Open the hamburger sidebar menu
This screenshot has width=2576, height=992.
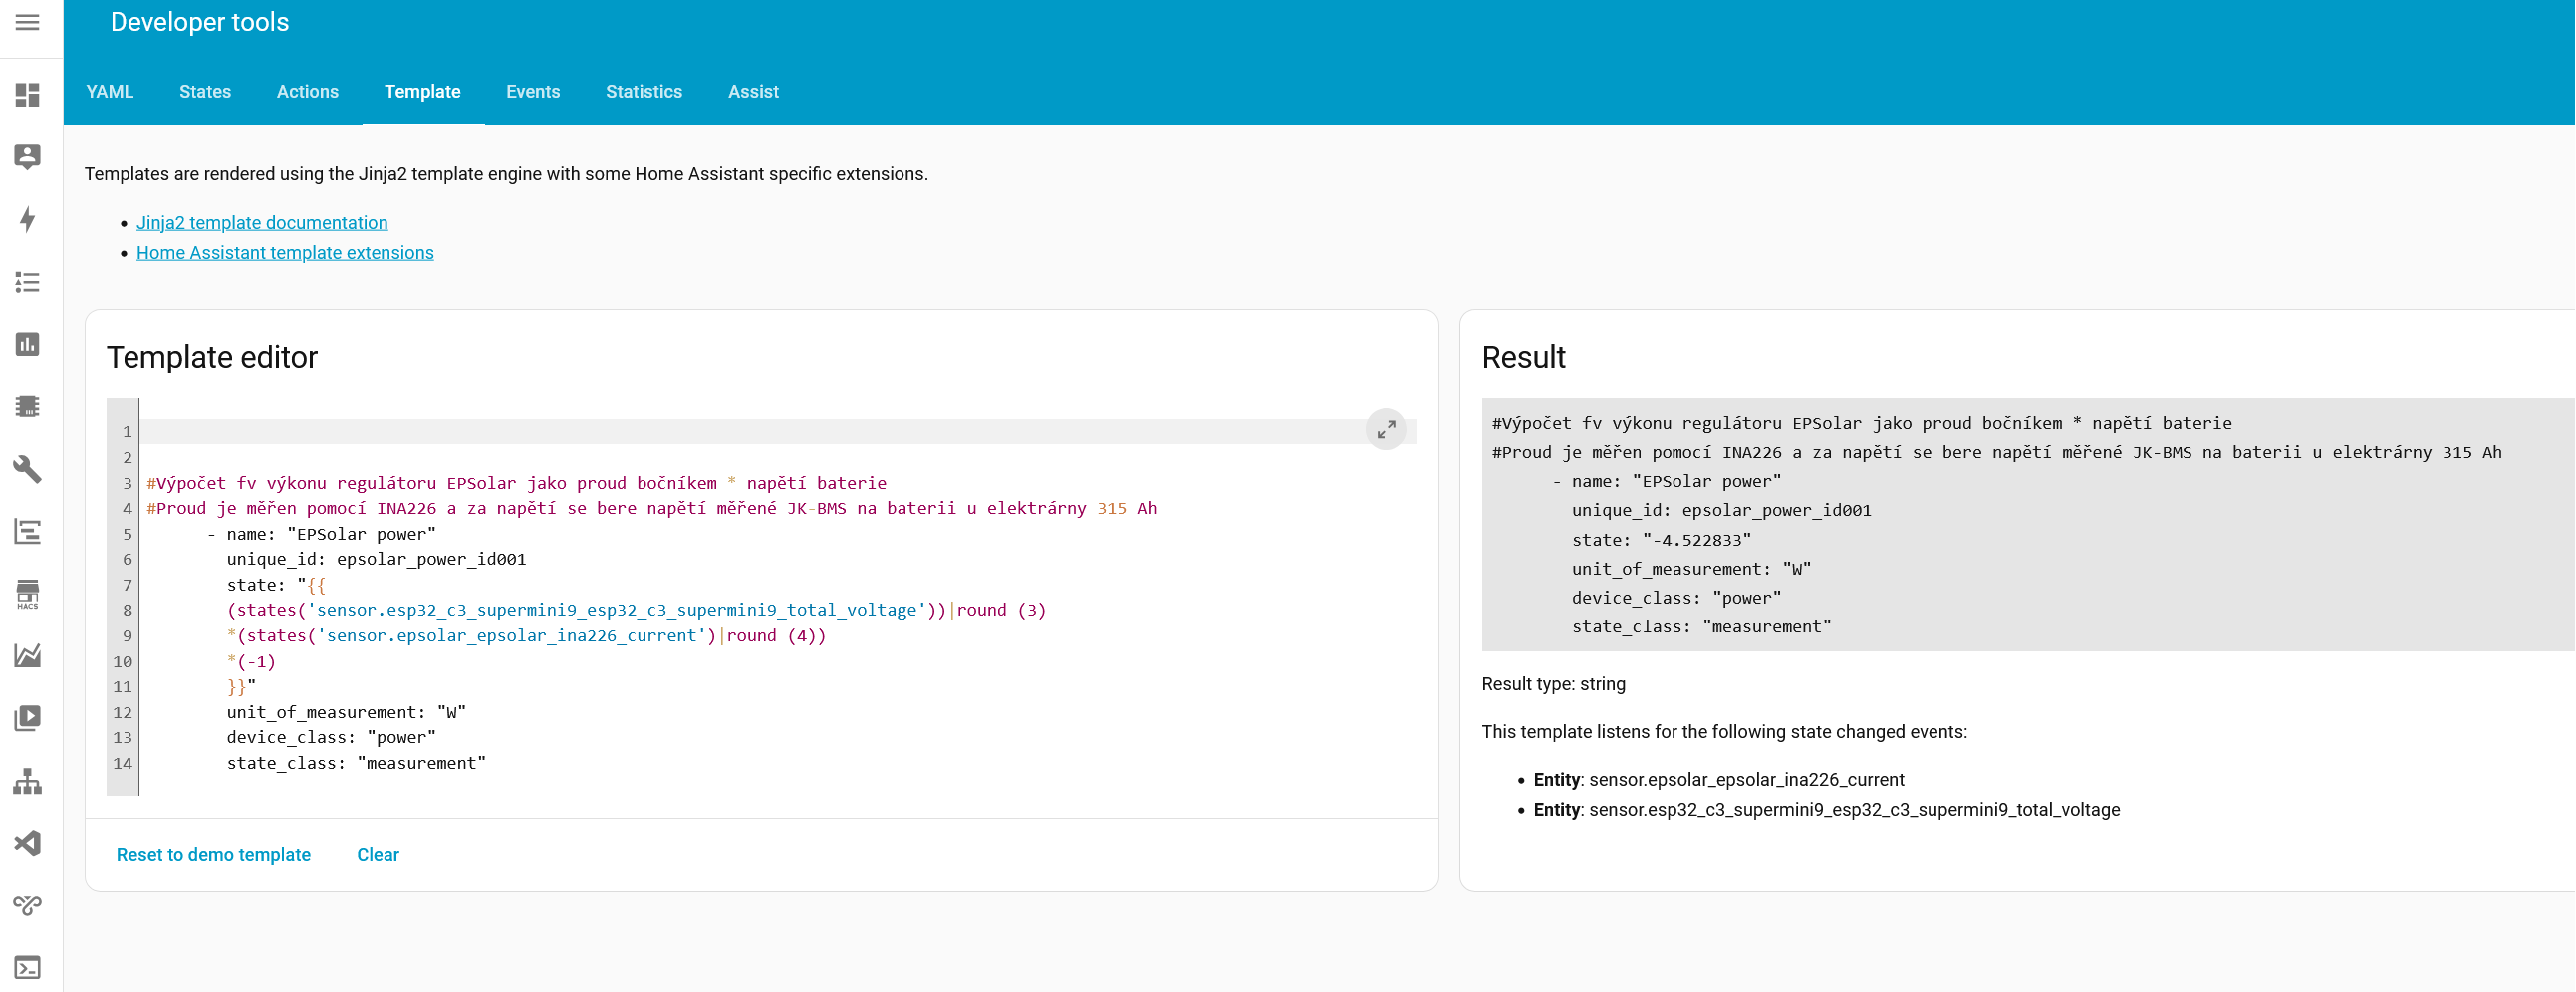click(28, 22)
